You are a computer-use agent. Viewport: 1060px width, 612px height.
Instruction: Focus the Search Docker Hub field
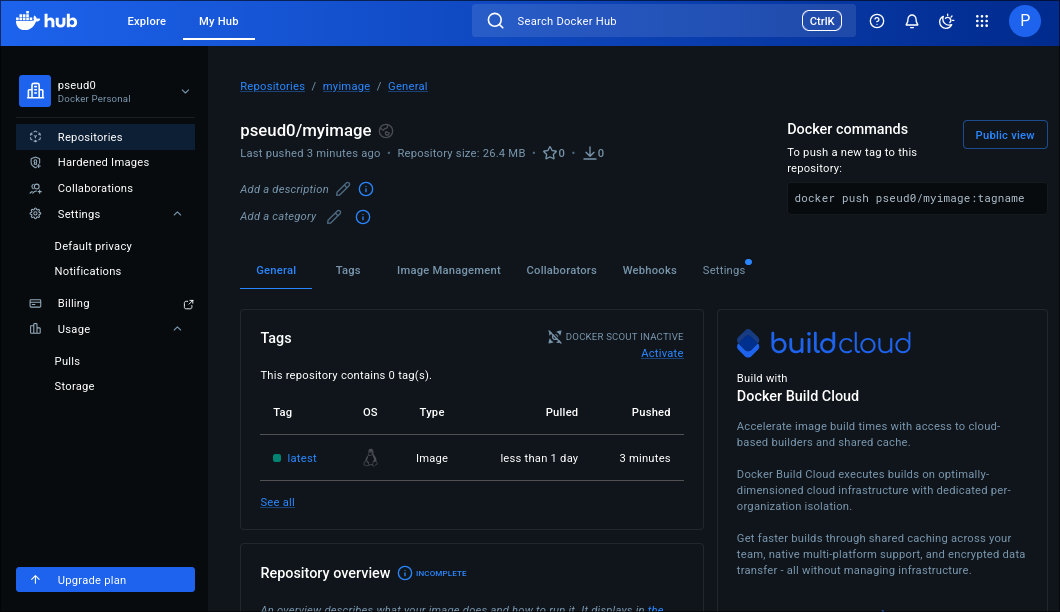(x=650, y=21)
